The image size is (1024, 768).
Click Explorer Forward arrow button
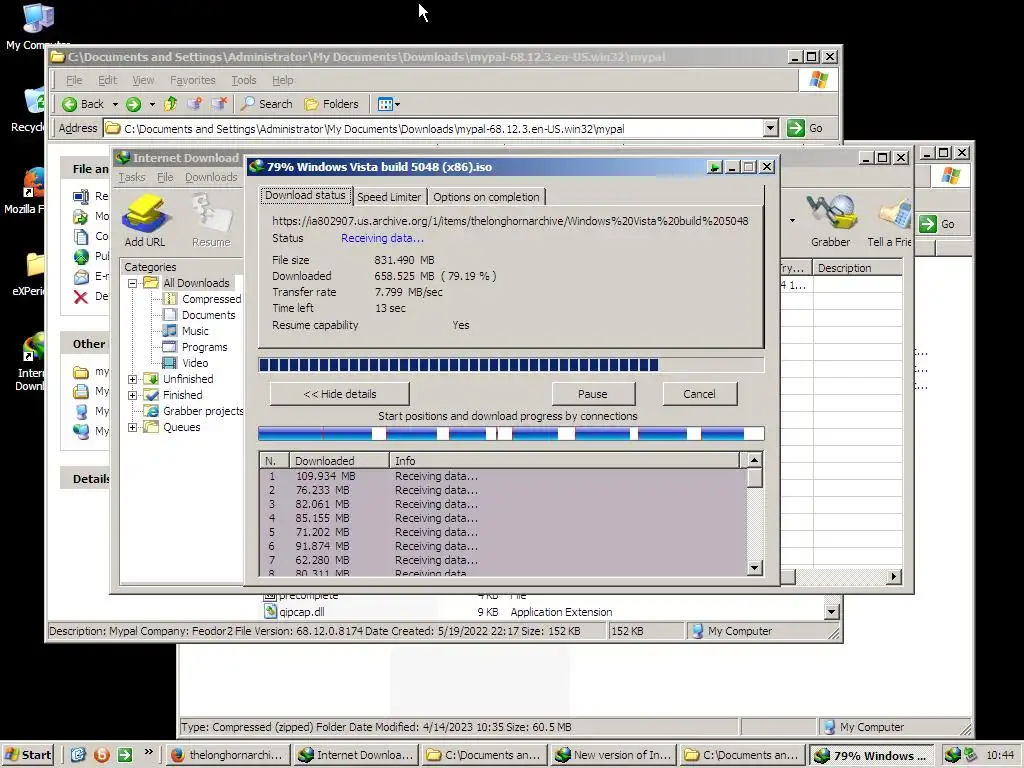tap(133, 104)
